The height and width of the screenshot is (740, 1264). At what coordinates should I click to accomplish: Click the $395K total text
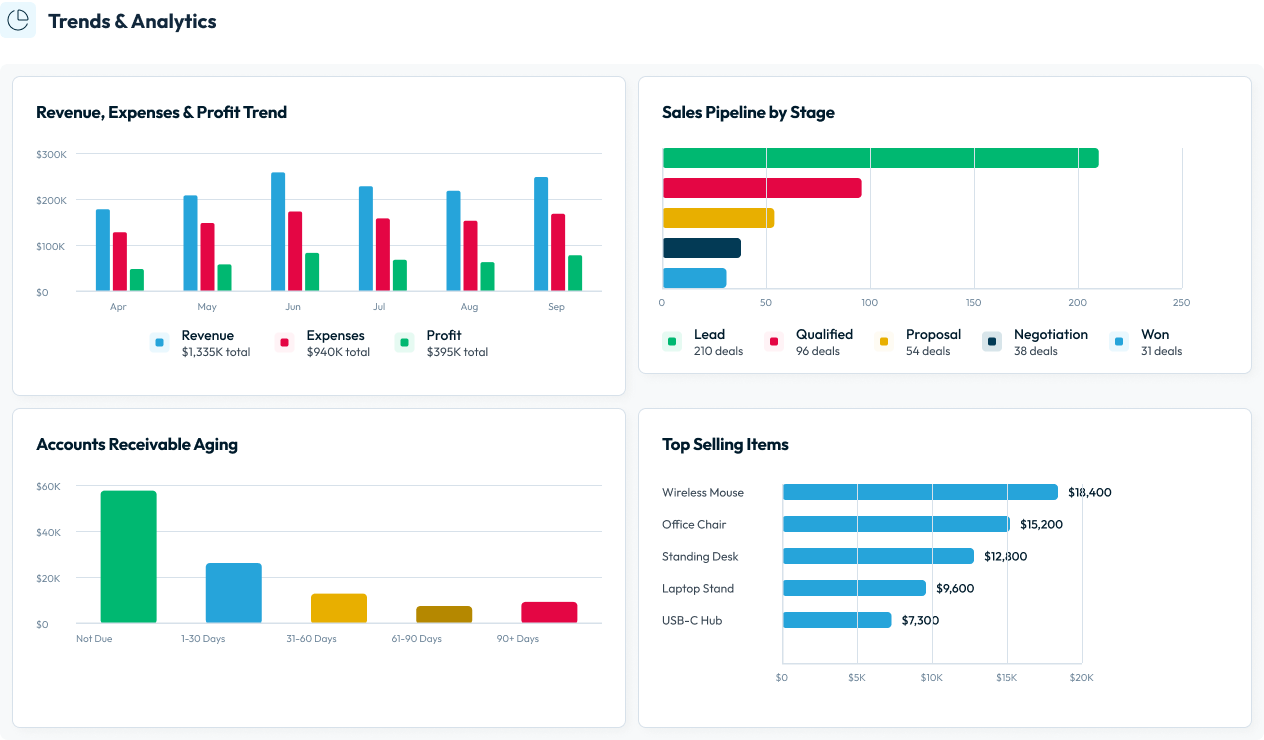tap(457, 352)
